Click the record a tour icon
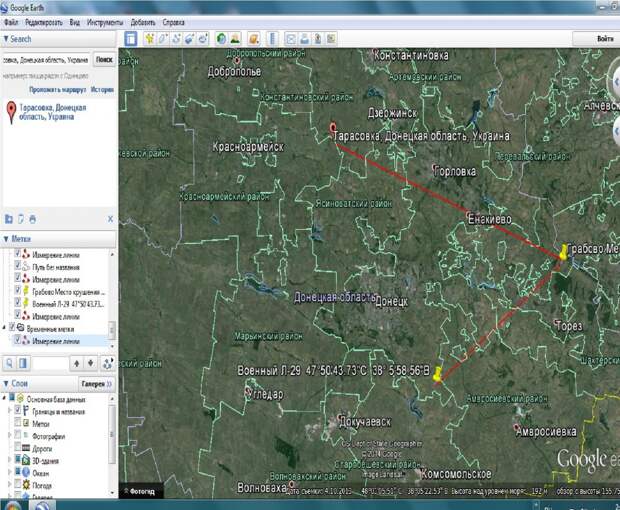The image size is (620, 510). 203,39
